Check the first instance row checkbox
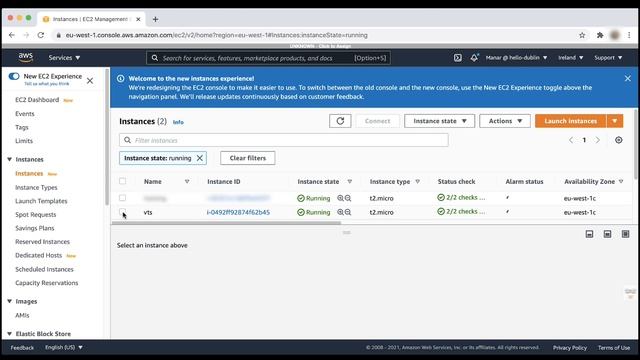This screenshot has width=640, height=360. click(x=122, y=198)
